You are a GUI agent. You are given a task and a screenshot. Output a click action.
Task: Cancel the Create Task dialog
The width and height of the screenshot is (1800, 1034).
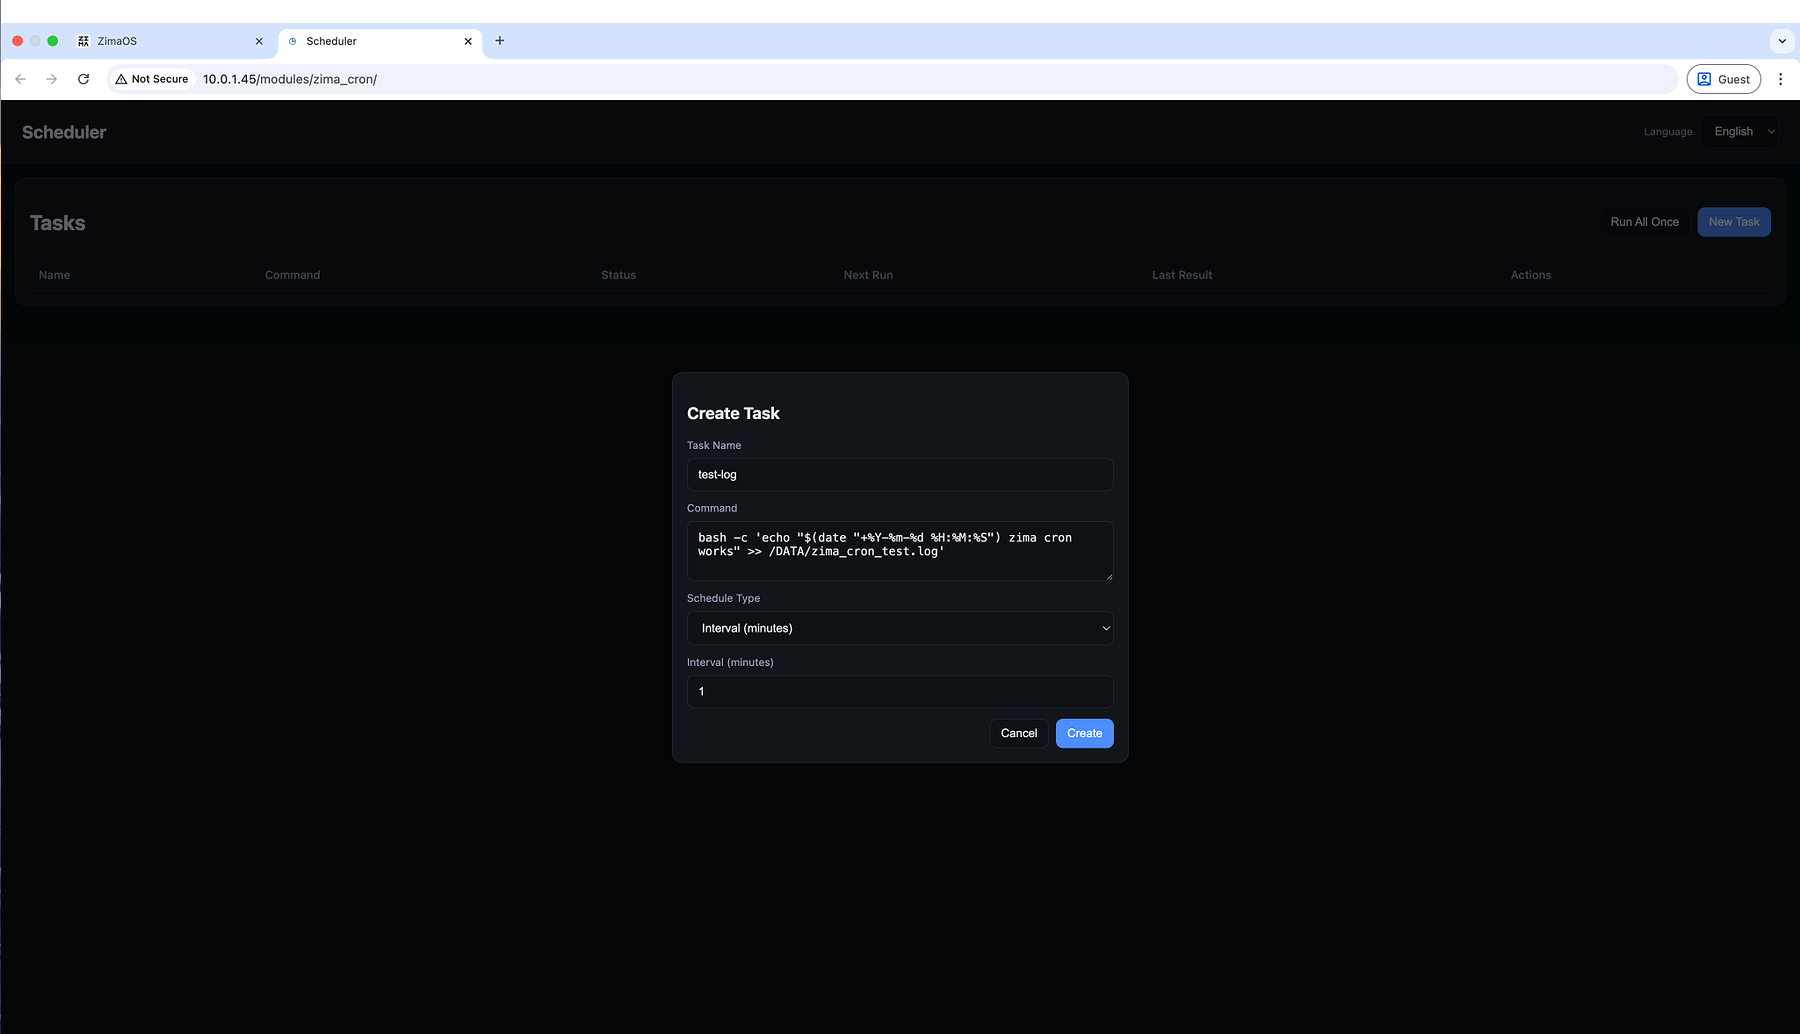pos(1018,733)
